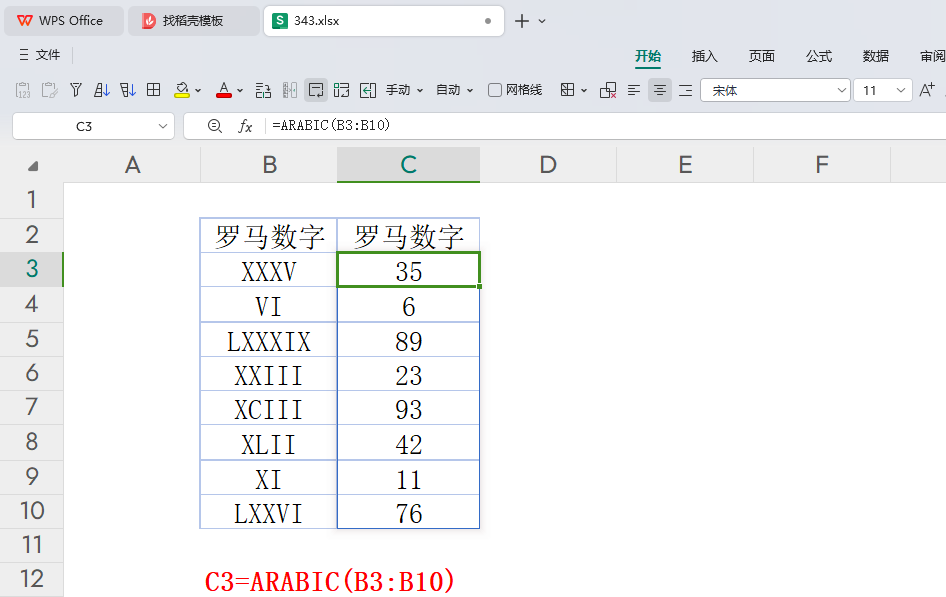Select cell containing XCIII
Image resolution: width=946 pixels, height=597 pixels.
[x=268, y=409]
